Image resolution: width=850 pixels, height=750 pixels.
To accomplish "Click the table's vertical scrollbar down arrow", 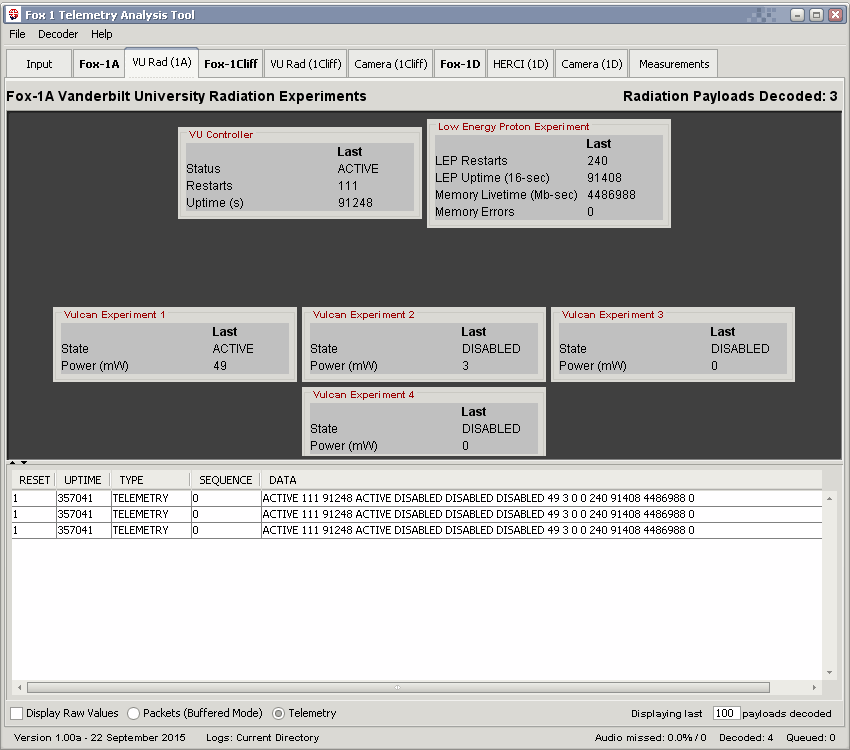I will (828, 672).
